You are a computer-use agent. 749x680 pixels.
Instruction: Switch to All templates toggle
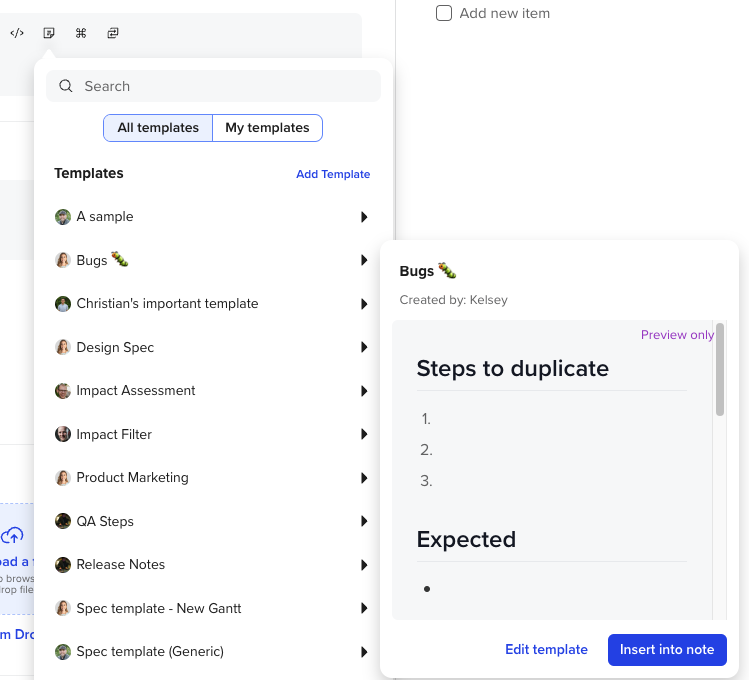[158, 128]
